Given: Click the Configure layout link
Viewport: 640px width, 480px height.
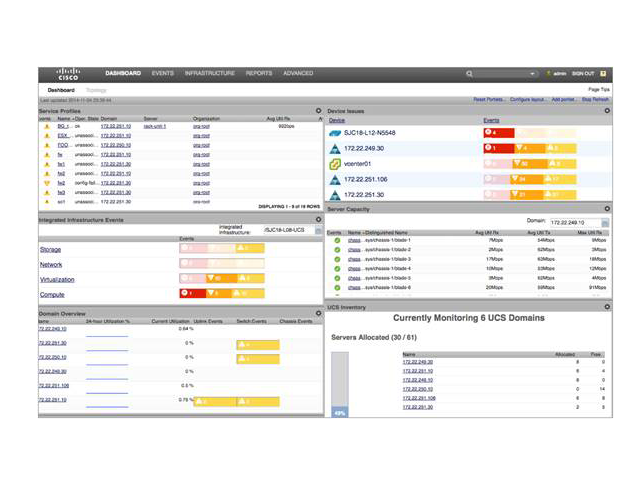Looking at the screenshot, I should [528, 100].
